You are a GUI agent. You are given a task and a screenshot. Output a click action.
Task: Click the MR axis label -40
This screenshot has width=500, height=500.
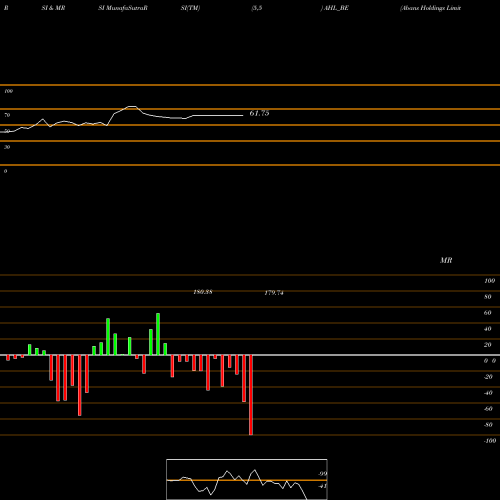488,393
